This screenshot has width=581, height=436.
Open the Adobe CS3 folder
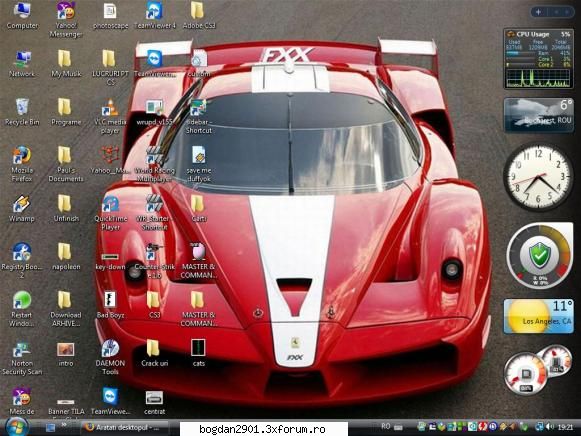(199, 16)
